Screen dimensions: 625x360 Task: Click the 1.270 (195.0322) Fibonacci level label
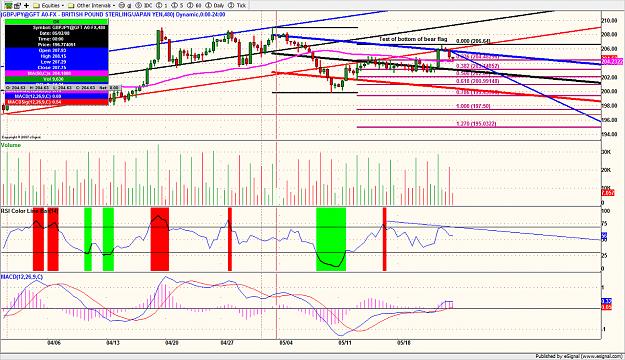476,124
